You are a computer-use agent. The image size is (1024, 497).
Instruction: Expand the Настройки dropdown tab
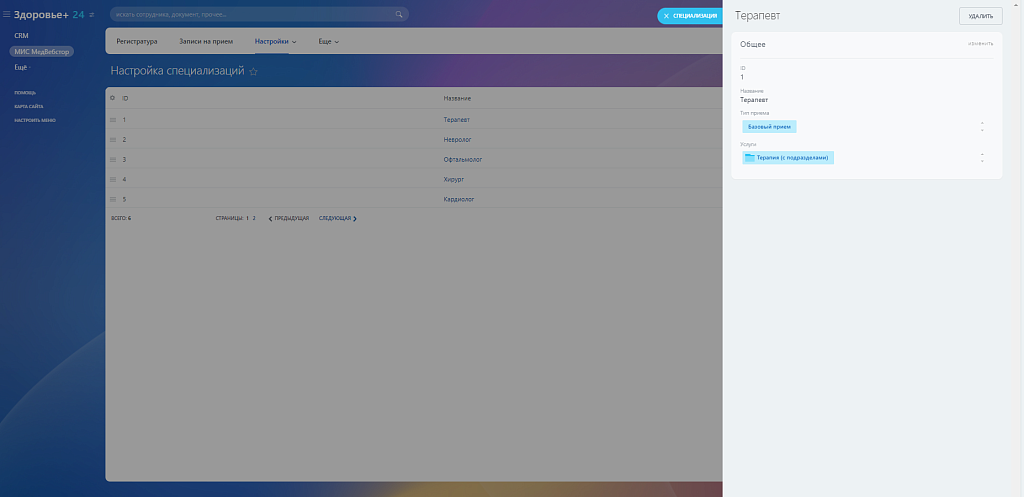(275, 42)
